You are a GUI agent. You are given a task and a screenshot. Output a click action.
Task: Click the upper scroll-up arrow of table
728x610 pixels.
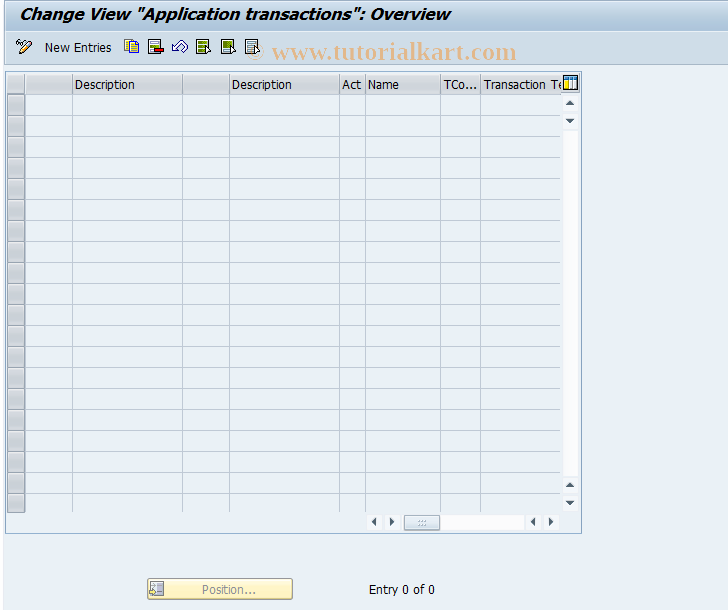tap(570, 103)
